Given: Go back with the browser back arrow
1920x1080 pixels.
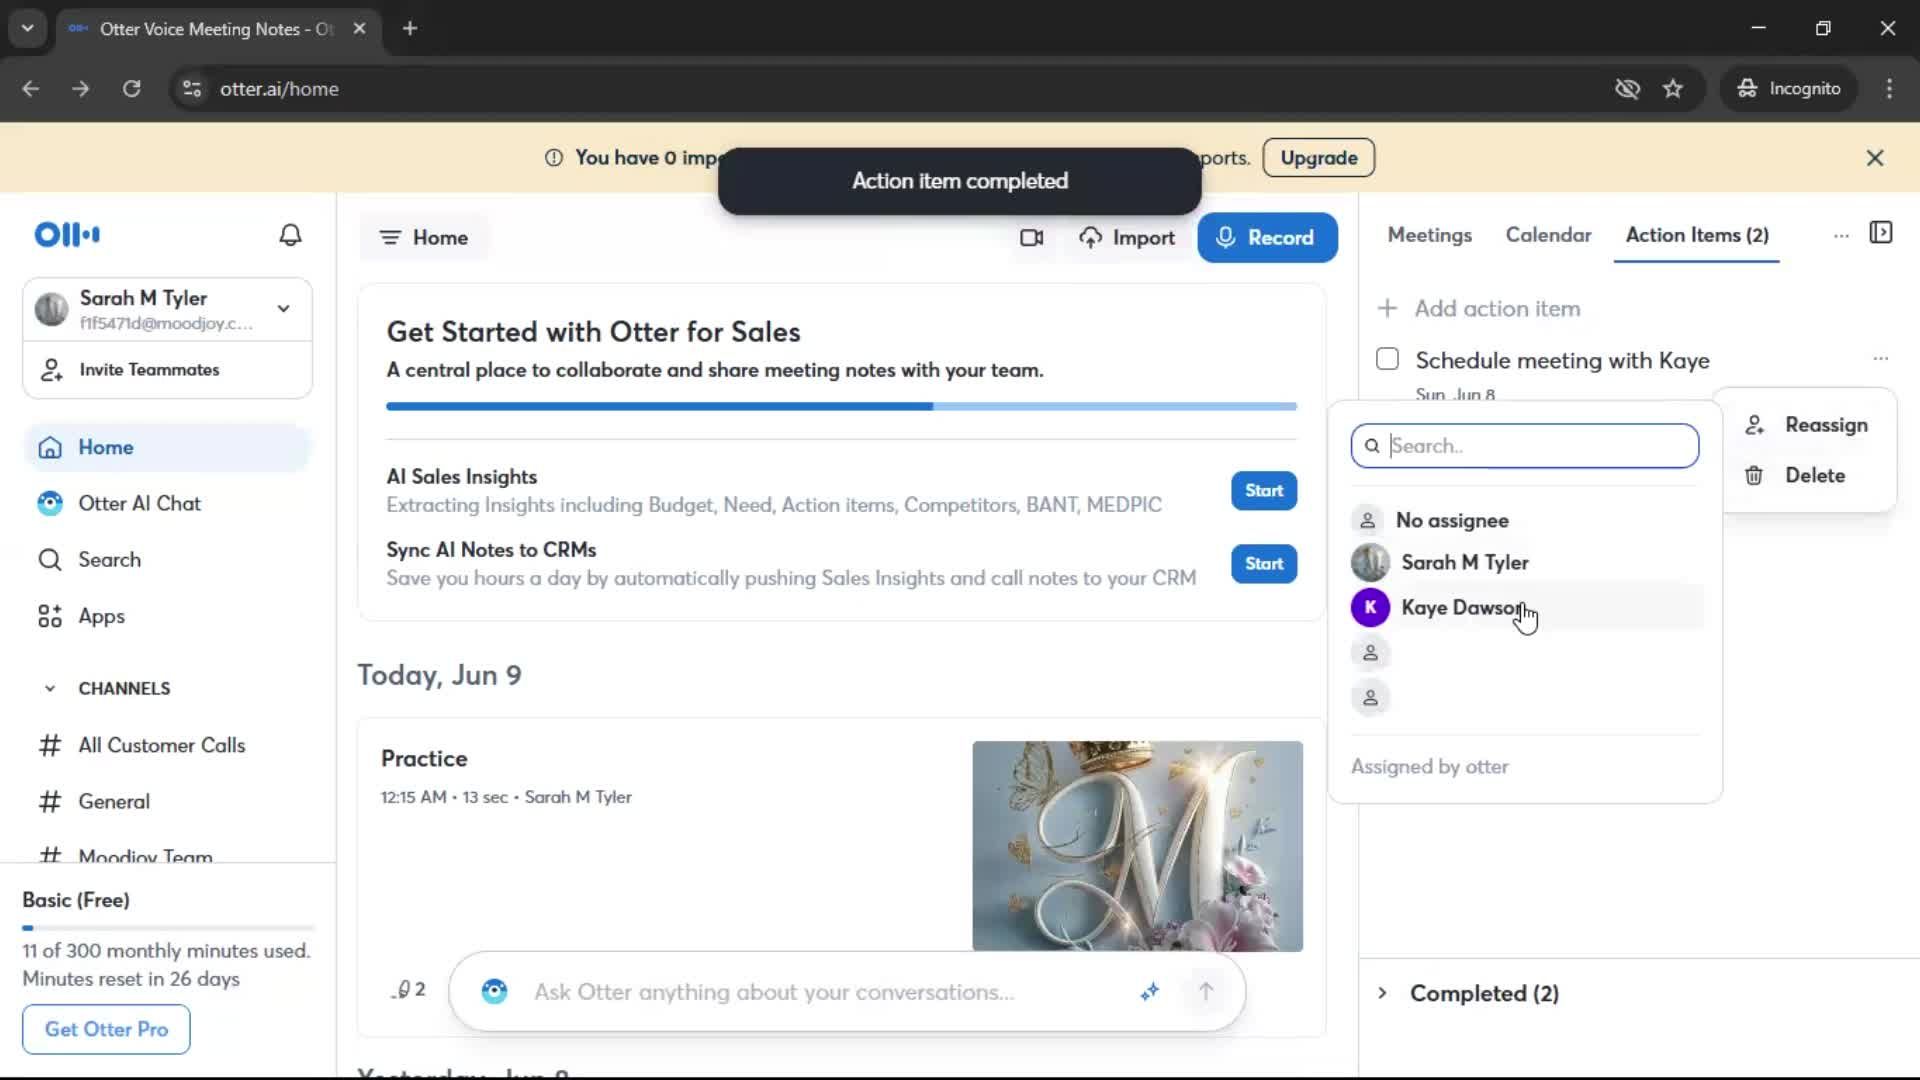Looking at the screenshot, I should [31, 89].
